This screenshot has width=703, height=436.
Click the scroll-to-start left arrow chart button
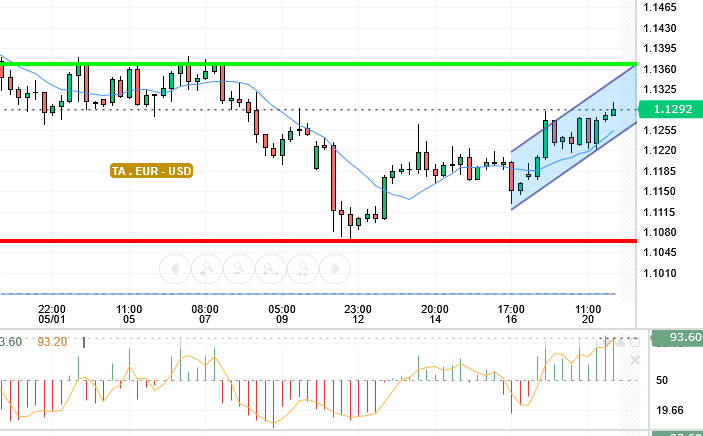tap(175, 269)
